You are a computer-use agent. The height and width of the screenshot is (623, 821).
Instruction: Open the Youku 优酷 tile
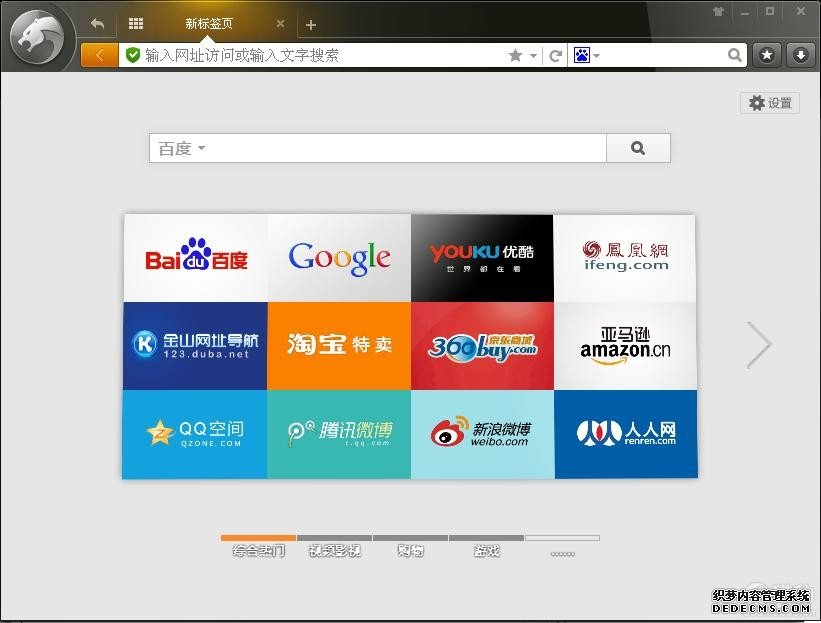482,258
